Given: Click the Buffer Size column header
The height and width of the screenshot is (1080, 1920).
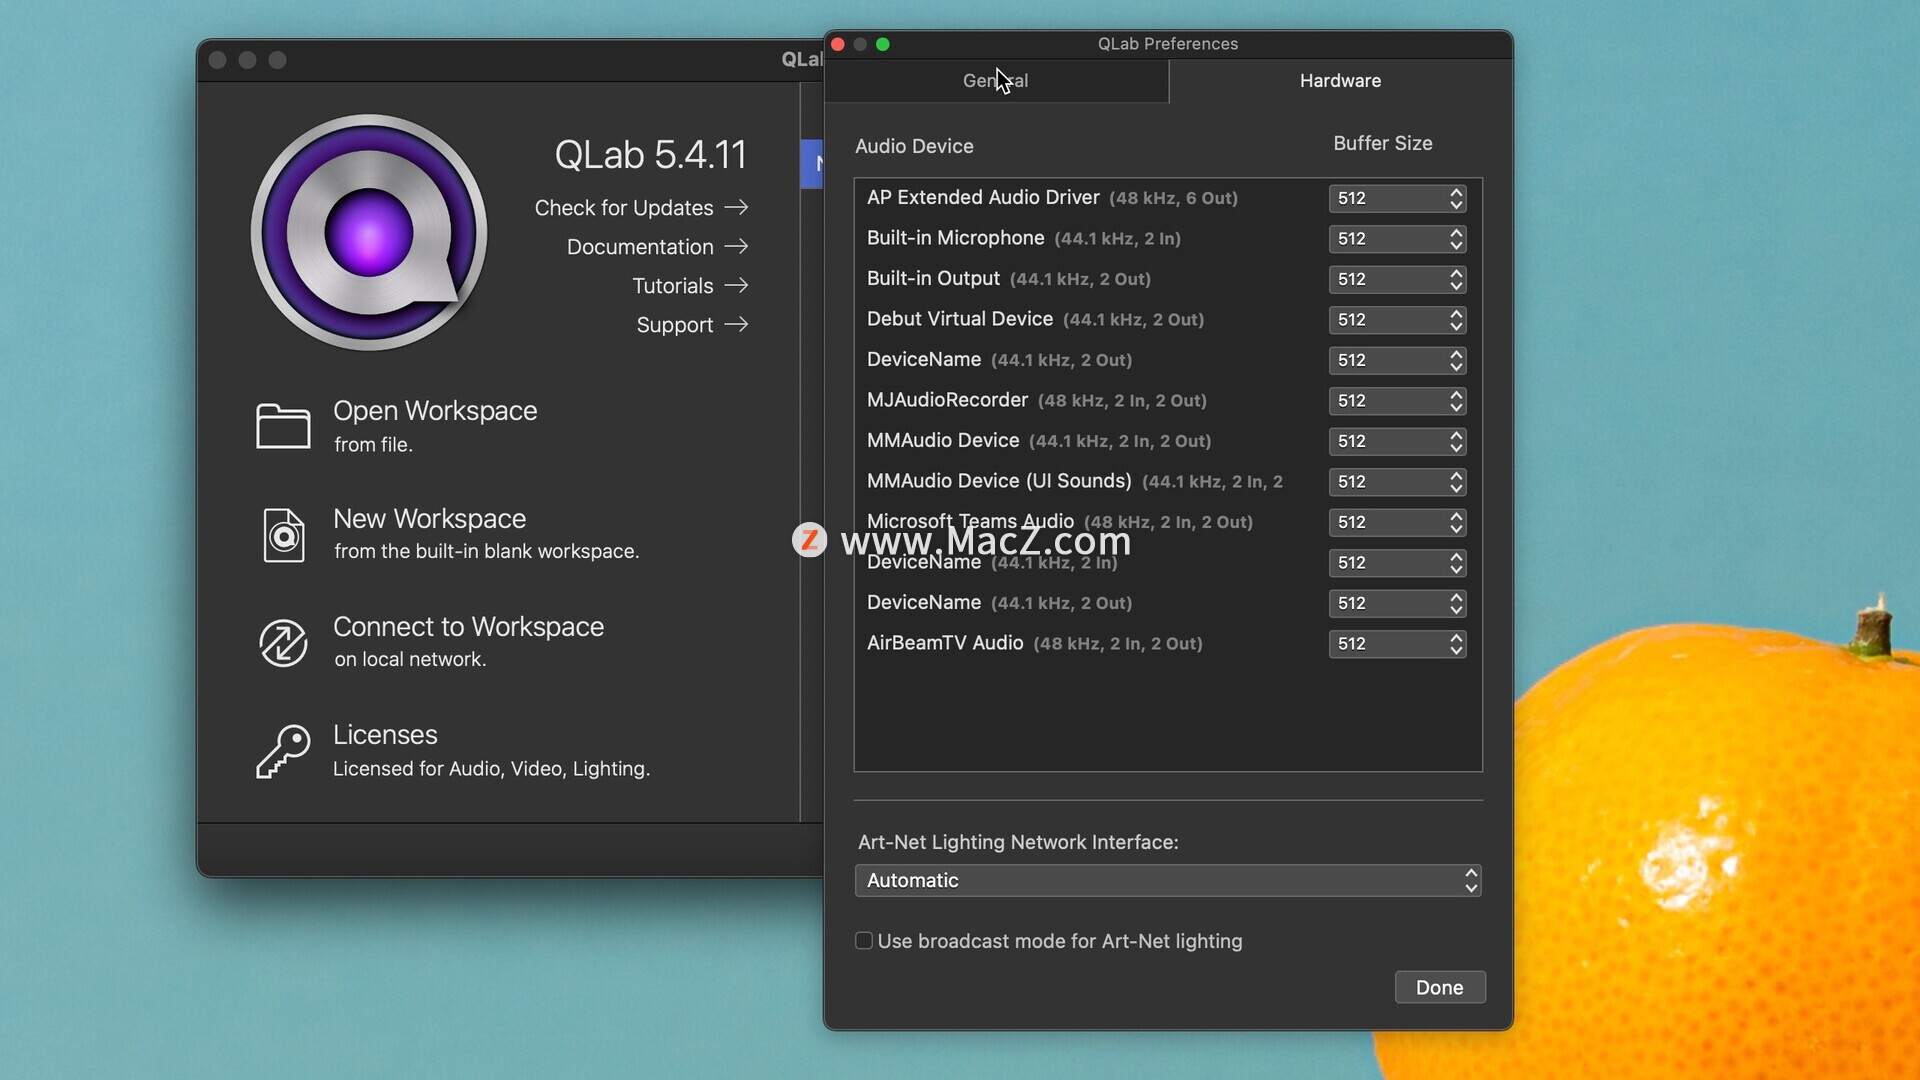Looking at the screenshot, I should coord(1383,144).
